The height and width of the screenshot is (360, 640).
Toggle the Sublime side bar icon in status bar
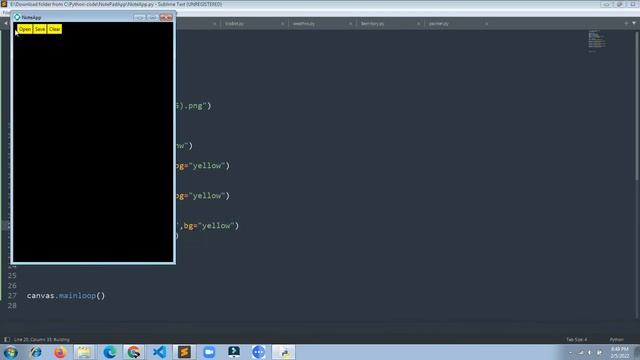[7, 340]
